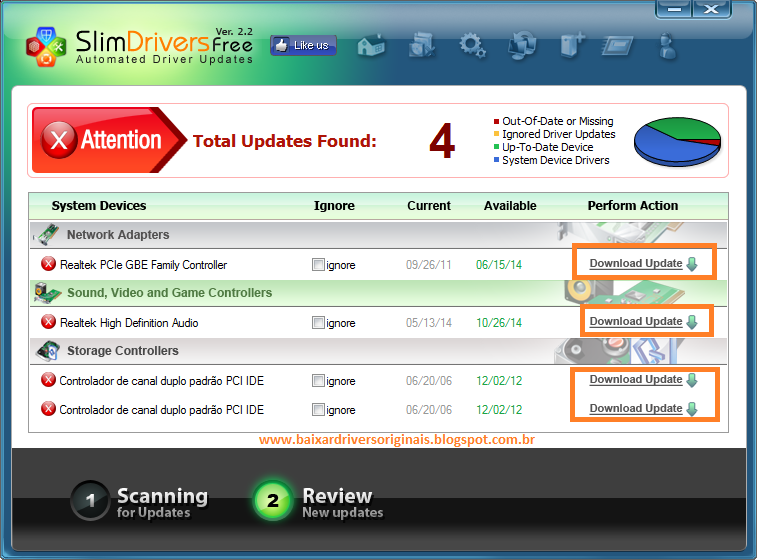Tick ignore for Realtek High Definition Audio

[318, 323]
